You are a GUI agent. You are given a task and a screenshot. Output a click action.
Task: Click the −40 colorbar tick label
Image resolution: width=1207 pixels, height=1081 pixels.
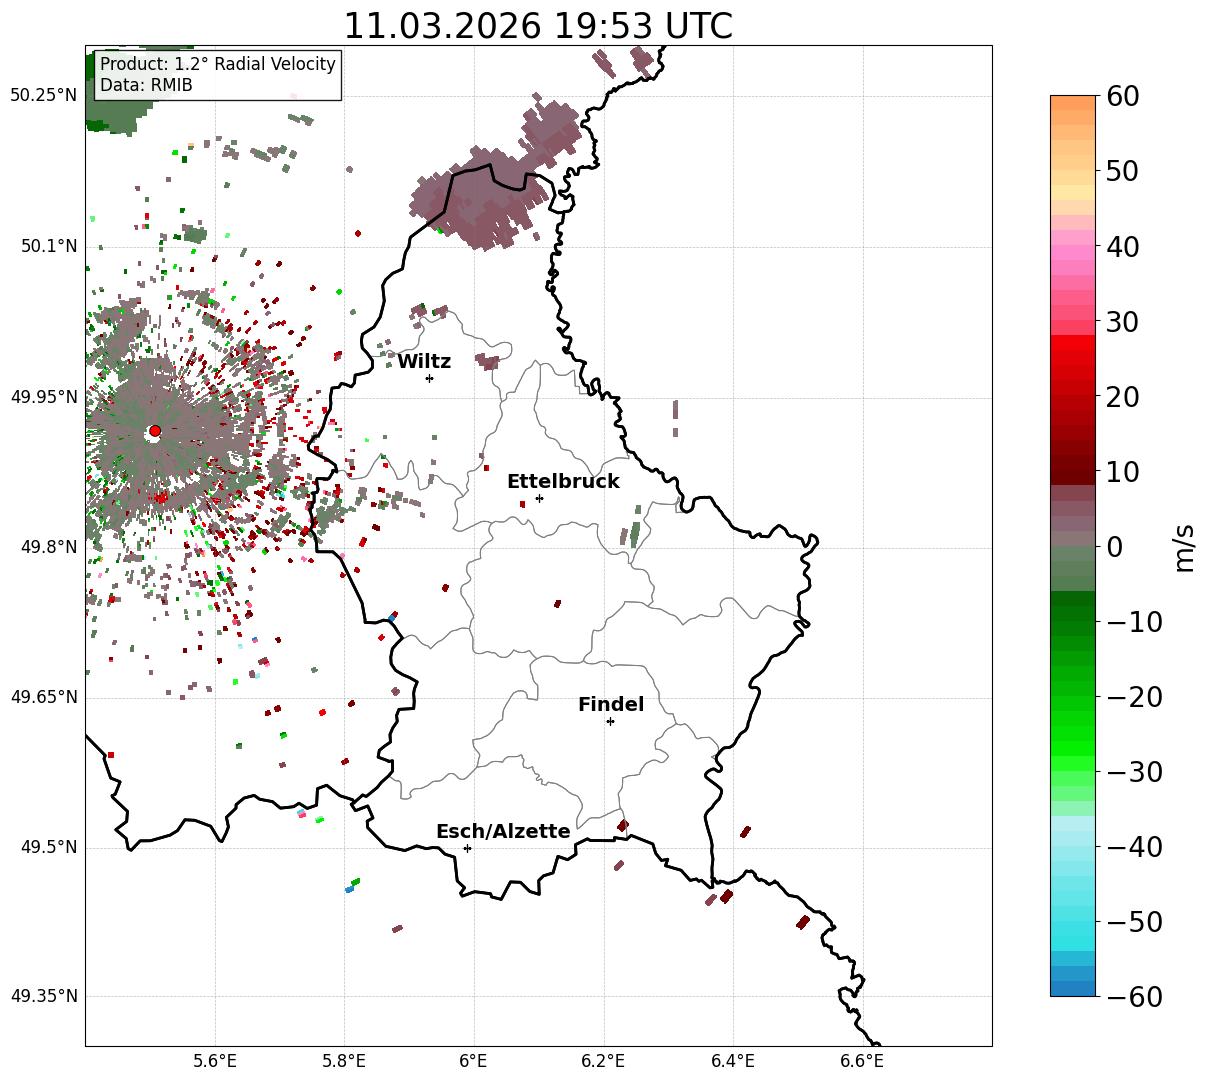(1134, 847)
